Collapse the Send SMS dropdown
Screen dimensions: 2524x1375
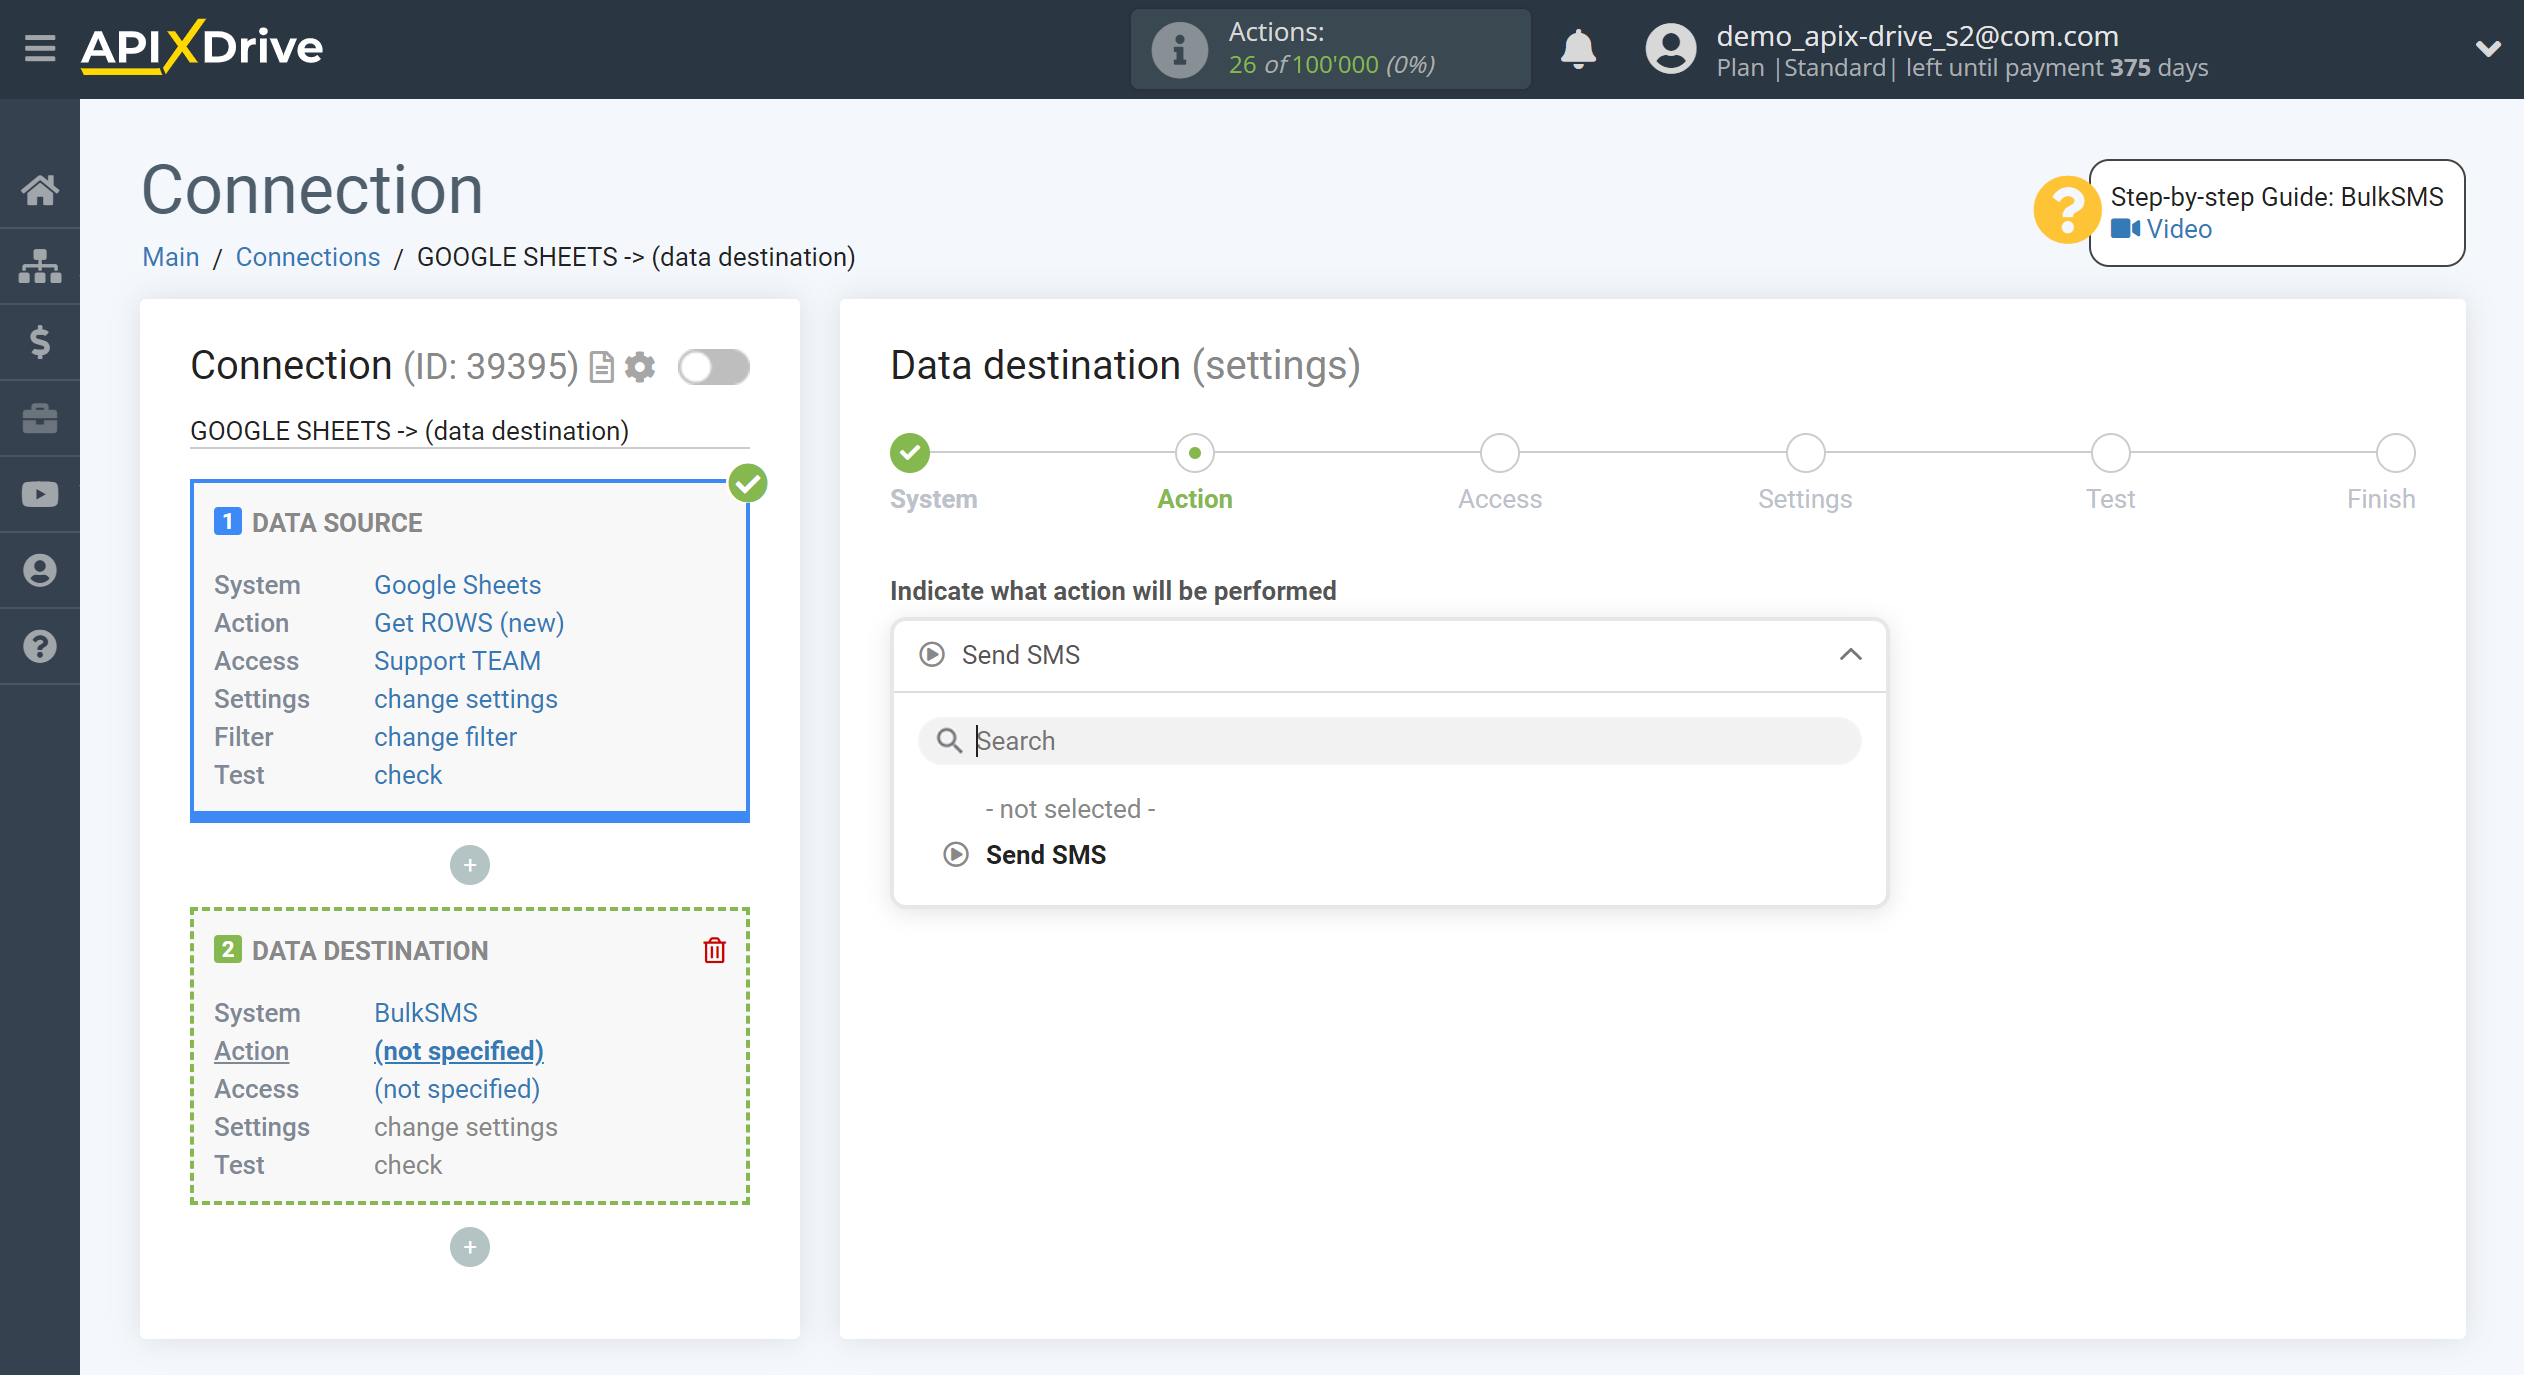coord(1849,654)
